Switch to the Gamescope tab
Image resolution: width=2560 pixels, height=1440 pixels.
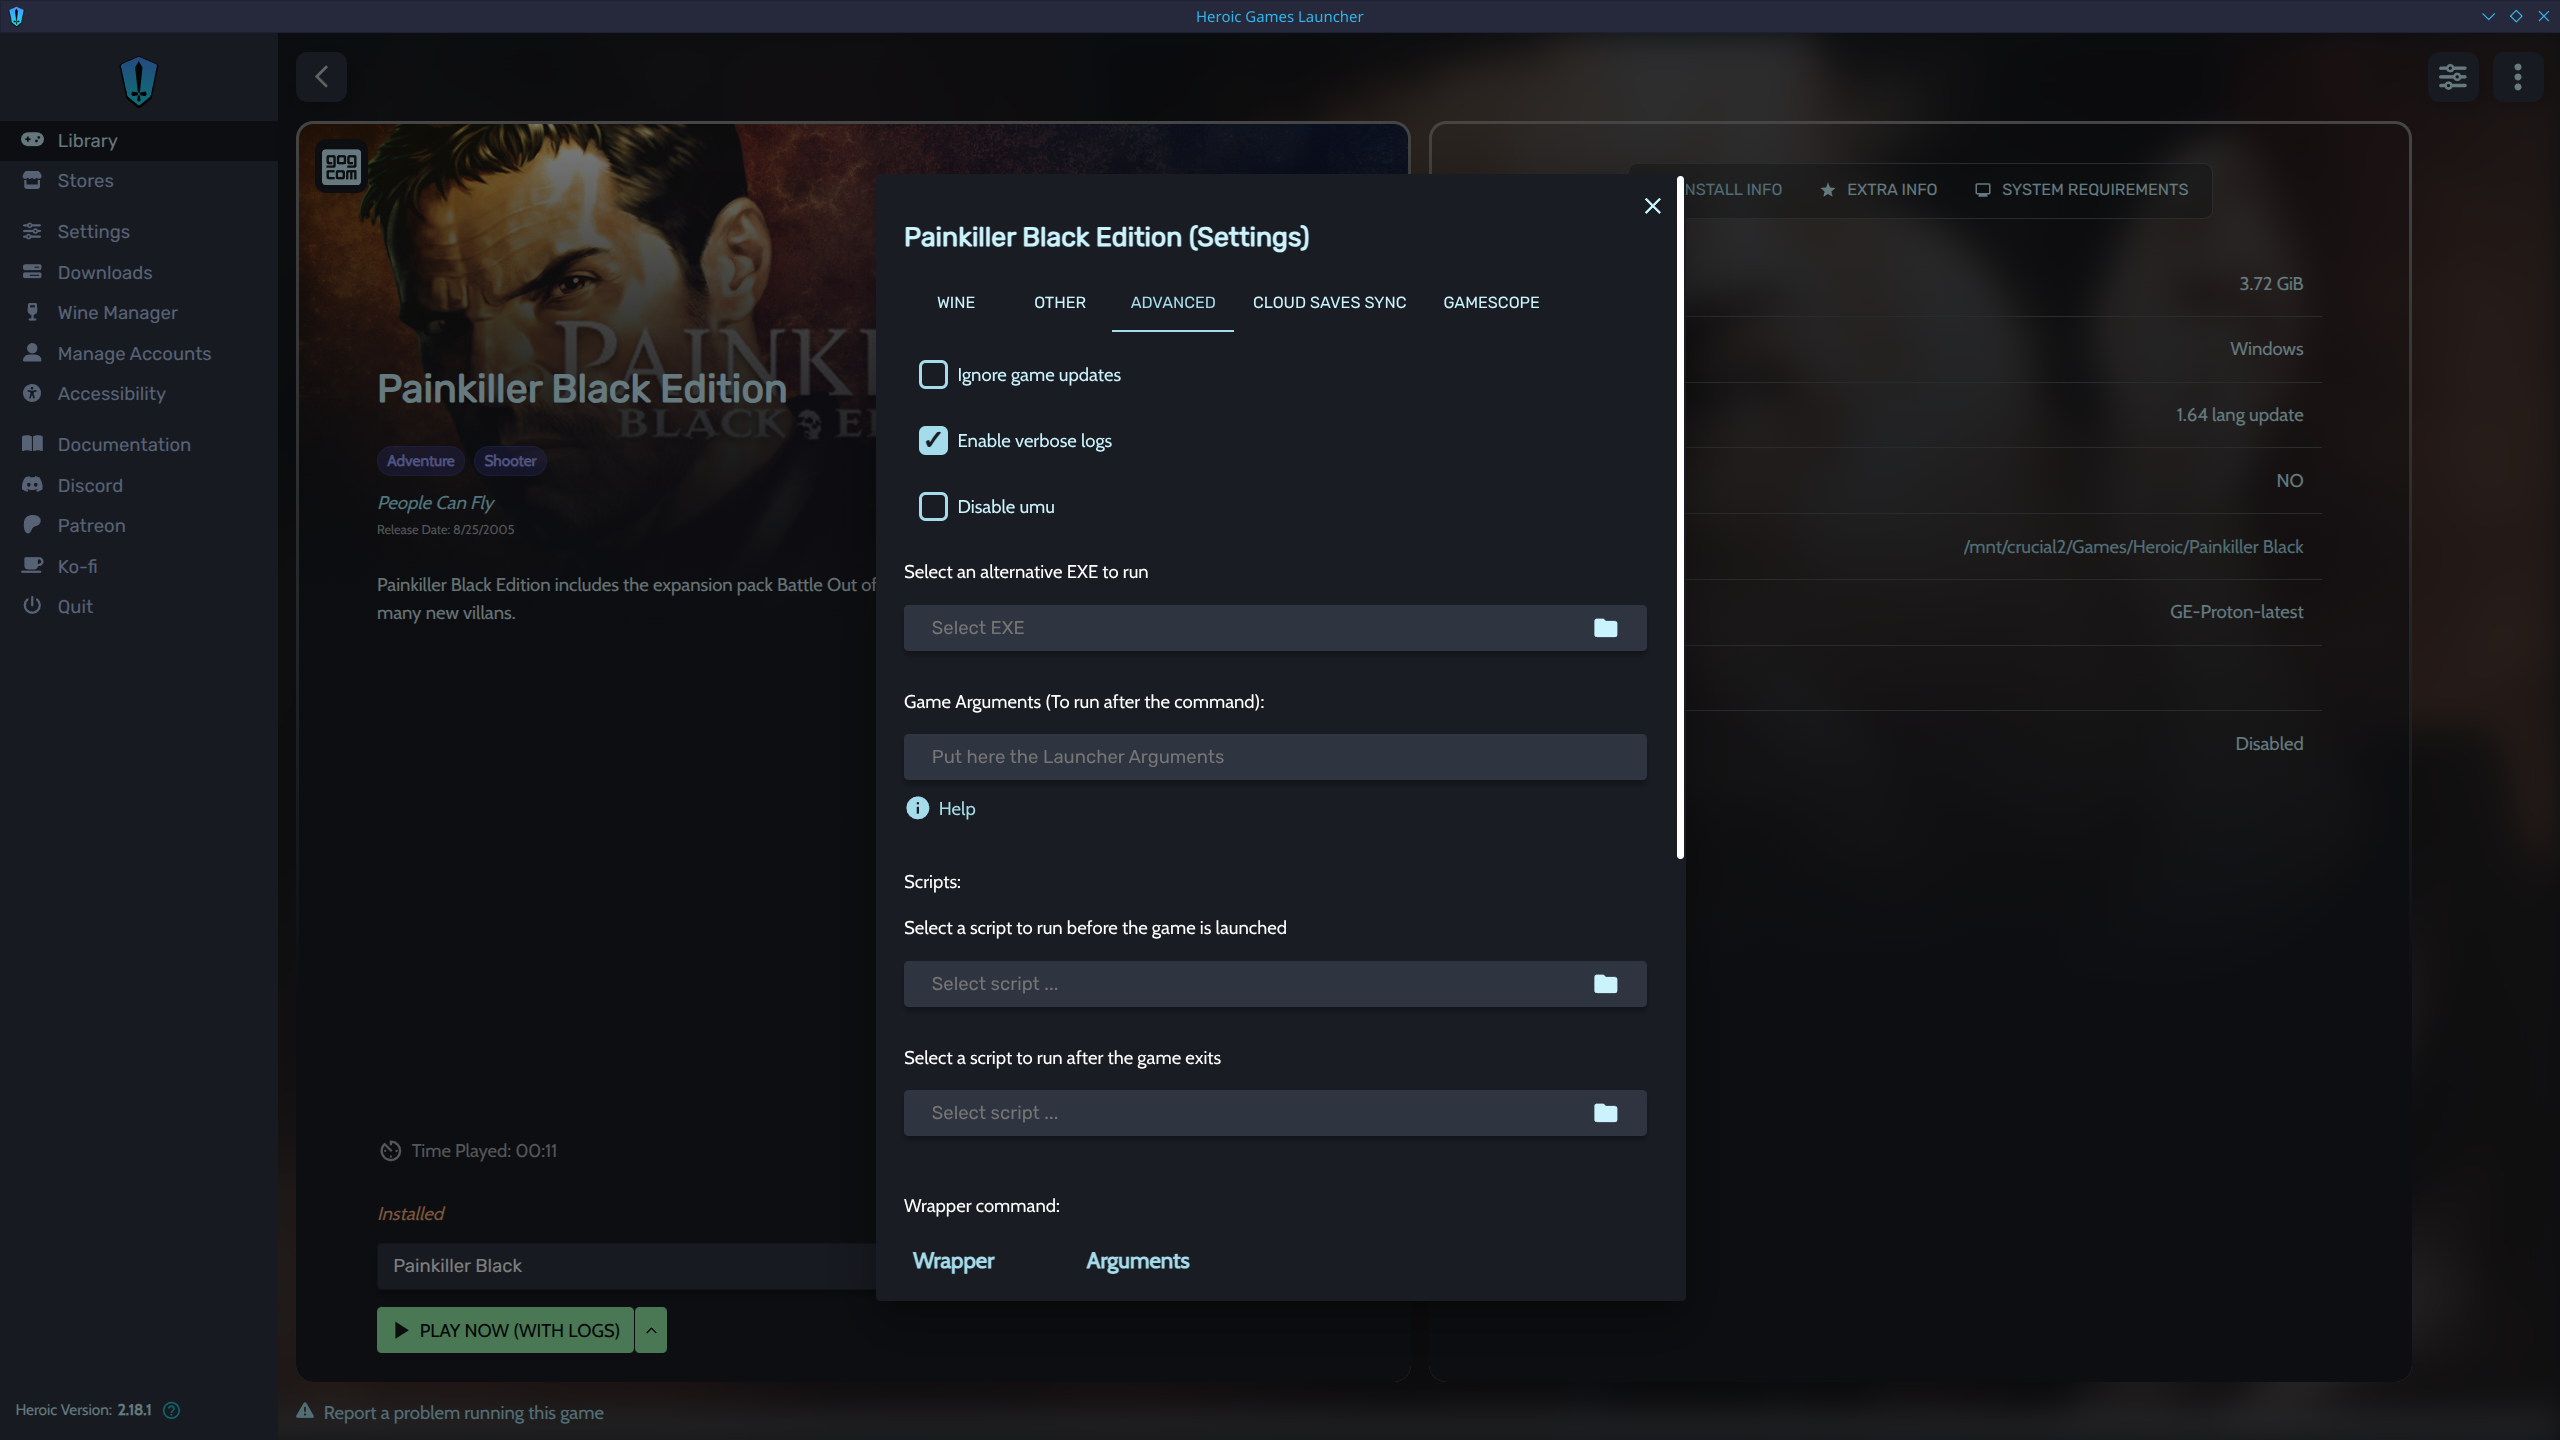pos(1490,302)
